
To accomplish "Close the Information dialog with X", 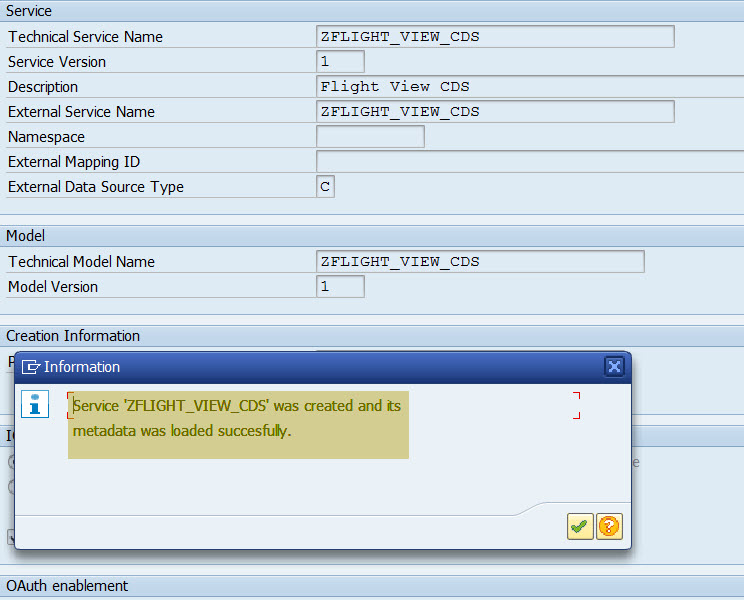I will 615,367.
